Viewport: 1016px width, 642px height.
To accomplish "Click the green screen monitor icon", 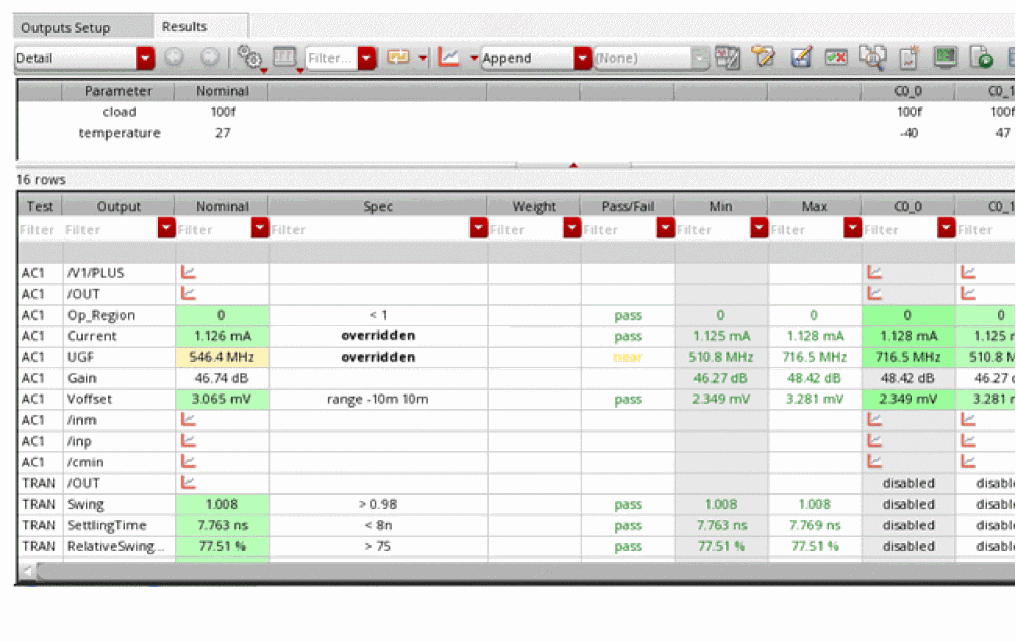I will click(945, 58).
